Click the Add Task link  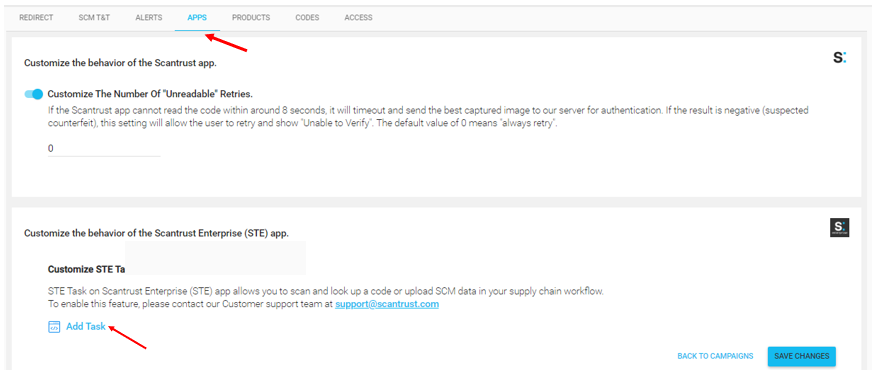click(86, 327)
